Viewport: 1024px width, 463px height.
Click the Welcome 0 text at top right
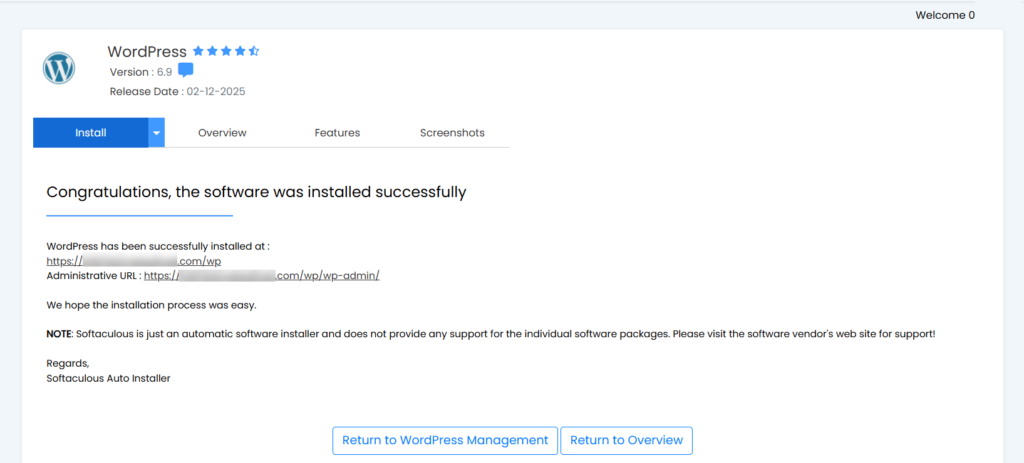pyautogui.click(x=944, y=15)
